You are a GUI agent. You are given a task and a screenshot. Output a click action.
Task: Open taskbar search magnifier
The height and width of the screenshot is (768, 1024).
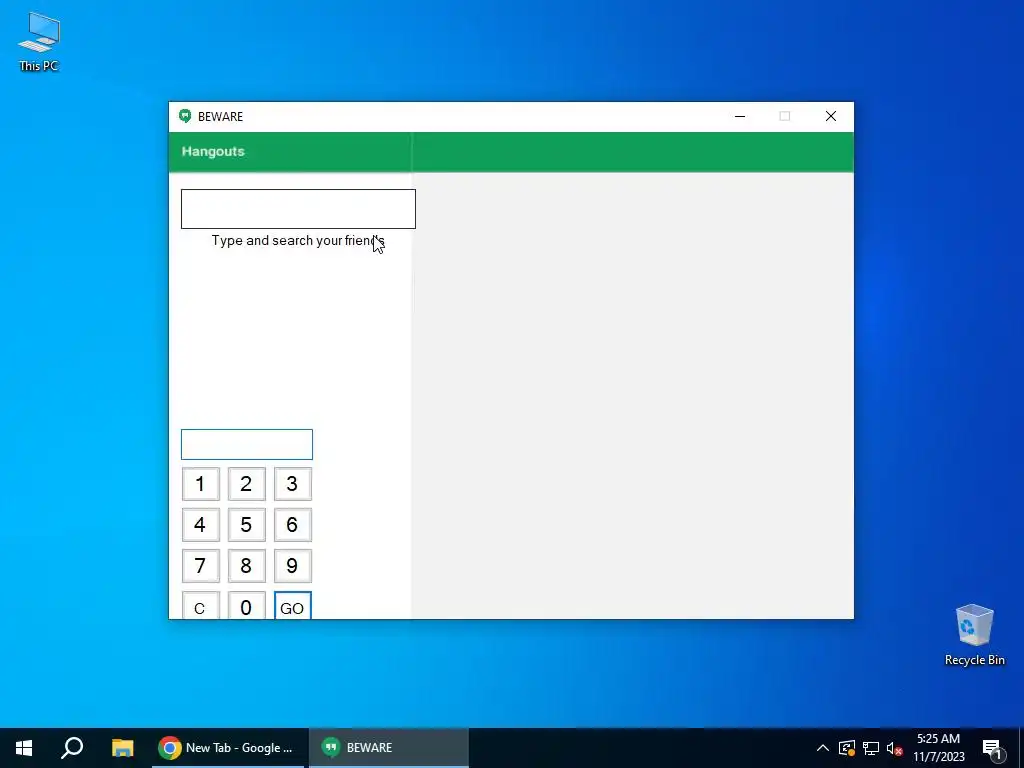72,748
